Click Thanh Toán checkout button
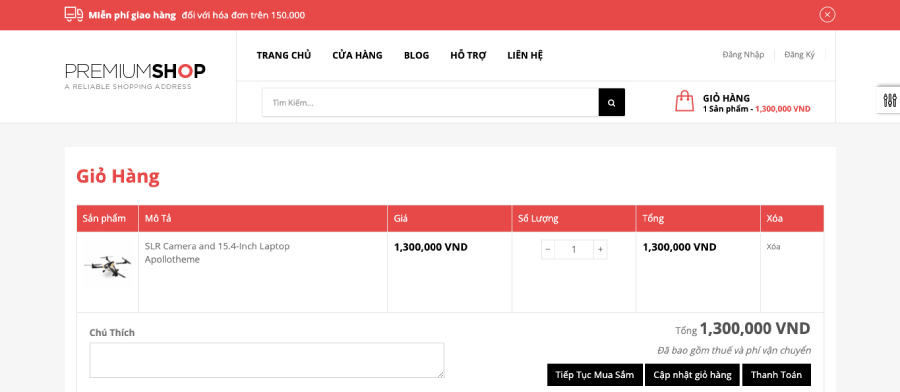 [777, 375]
